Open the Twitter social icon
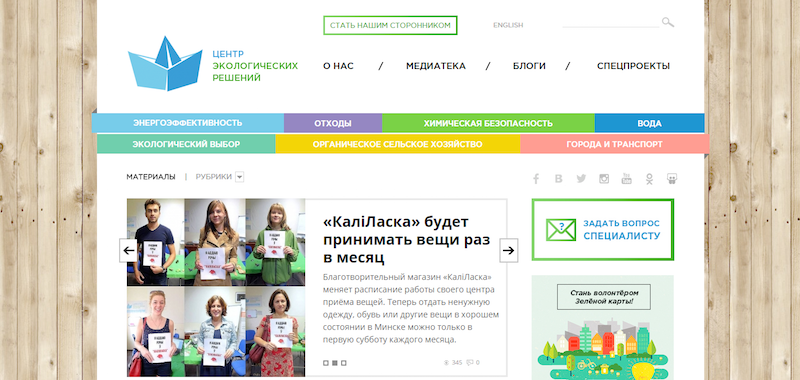Screen dimensions: 800x380 click(x=581, y=179)
